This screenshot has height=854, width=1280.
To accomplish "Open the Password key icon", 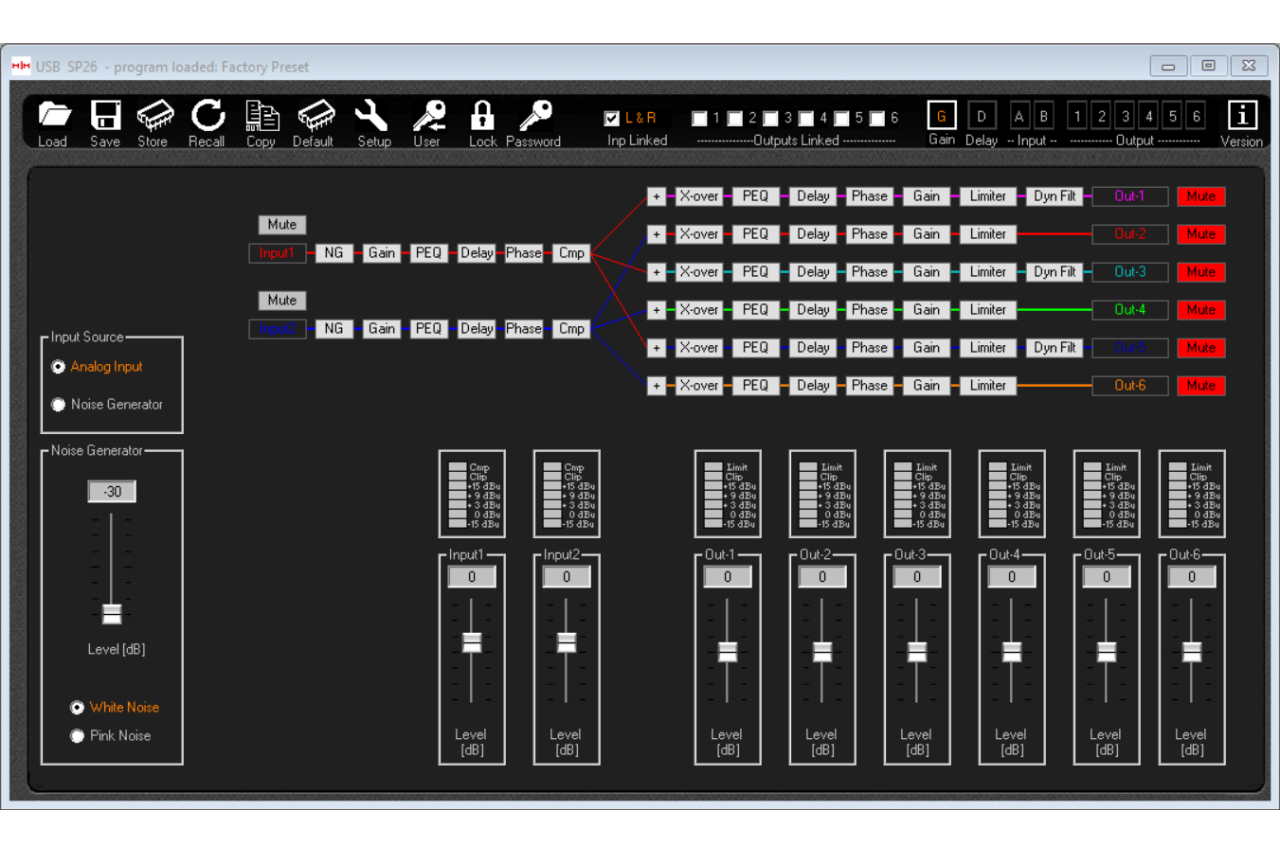I will 534,117.
